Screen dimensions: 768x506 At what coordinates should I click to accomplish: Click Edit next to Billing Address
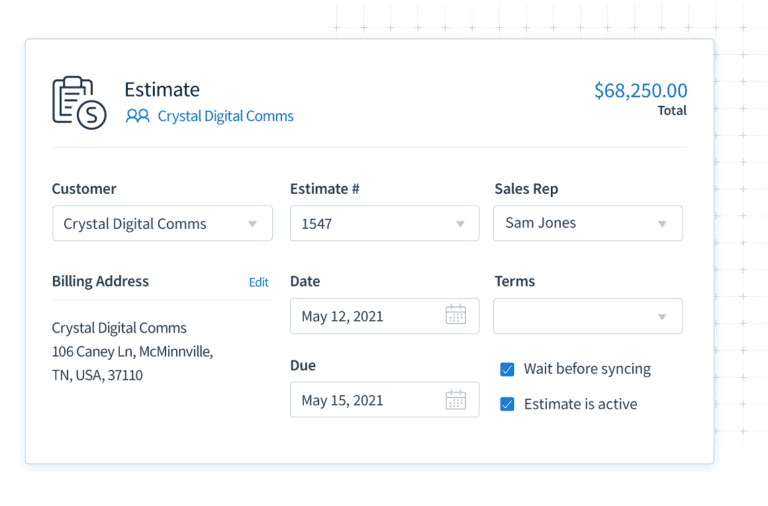258,282
